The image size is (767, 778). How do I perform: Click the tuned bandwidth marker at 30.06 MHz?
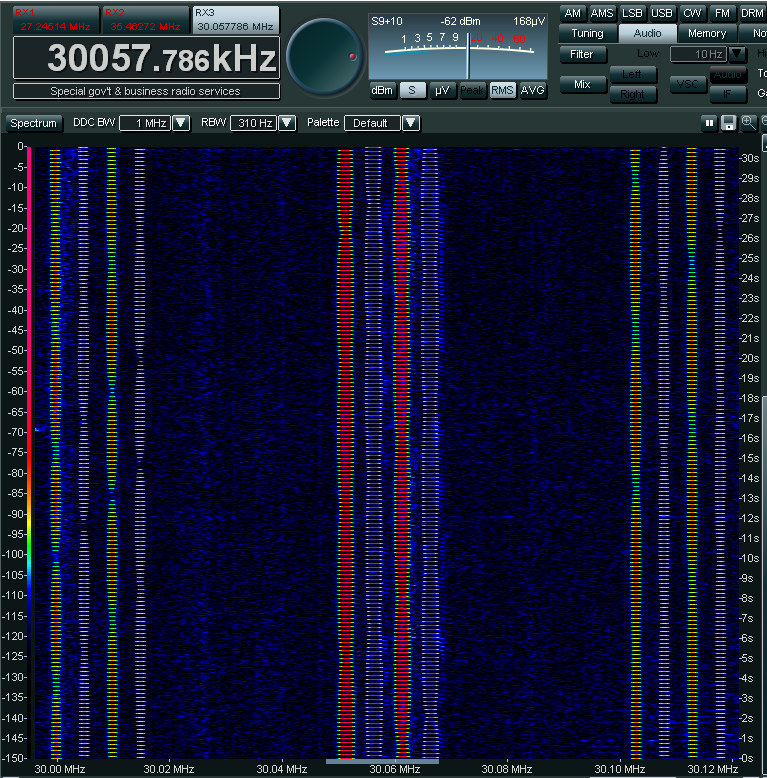coord(382,761)
